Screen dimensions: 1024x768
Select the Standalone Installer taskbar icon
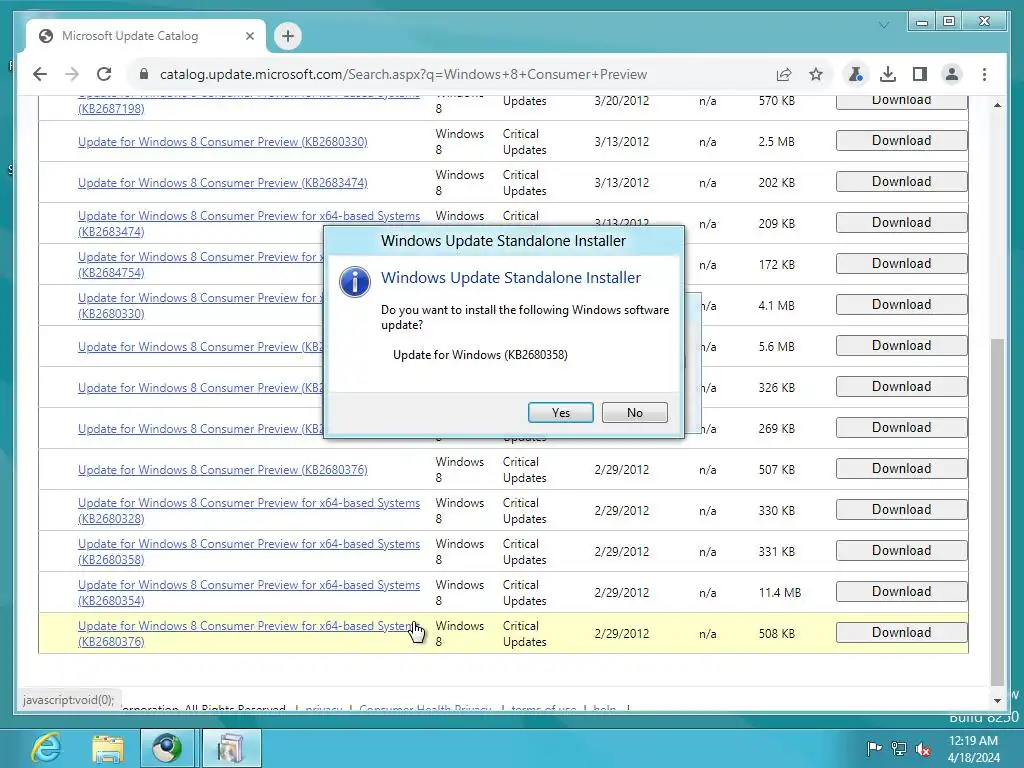pos(231,748)
